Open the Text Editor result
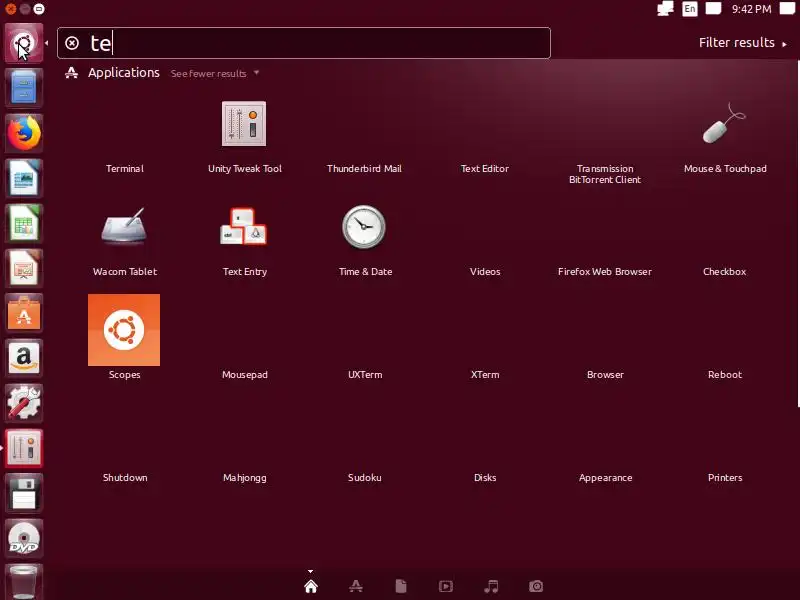This screenshot has width=800, height=600. click(x=485, y=168)
